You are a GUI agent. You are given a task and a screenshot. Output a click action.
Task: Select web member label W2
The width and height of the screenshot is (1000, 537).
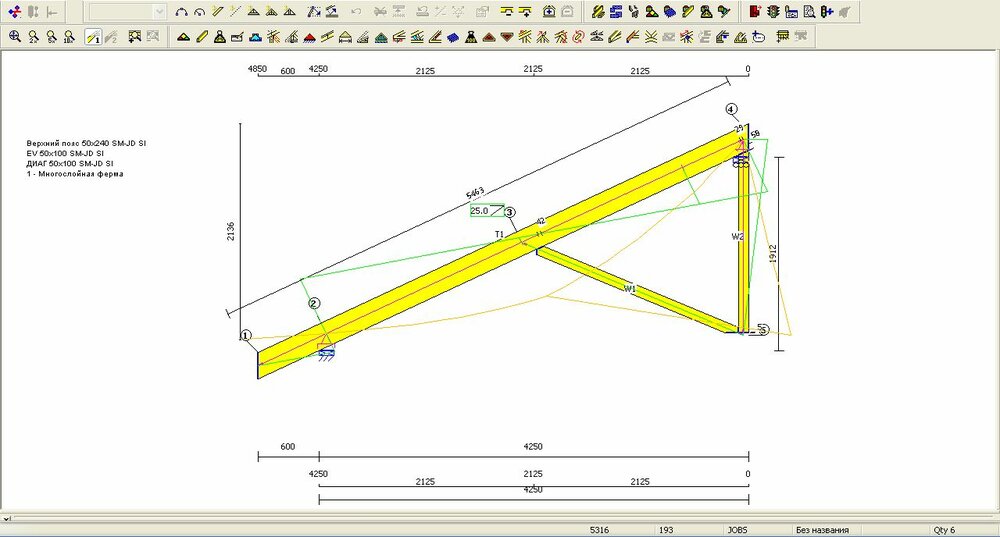(x=737, y=237)
